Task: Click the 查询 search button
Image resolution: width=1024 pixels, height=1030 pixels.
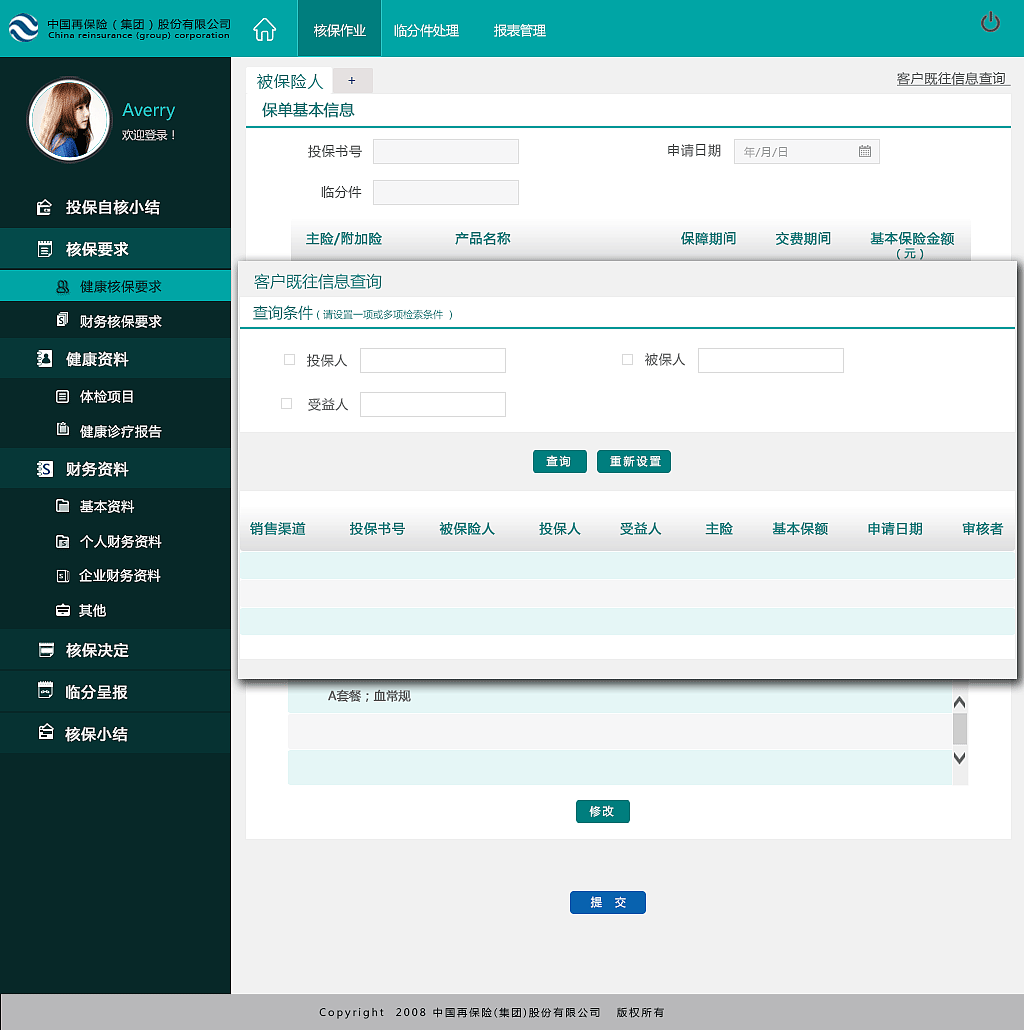Action: (559, 461)
